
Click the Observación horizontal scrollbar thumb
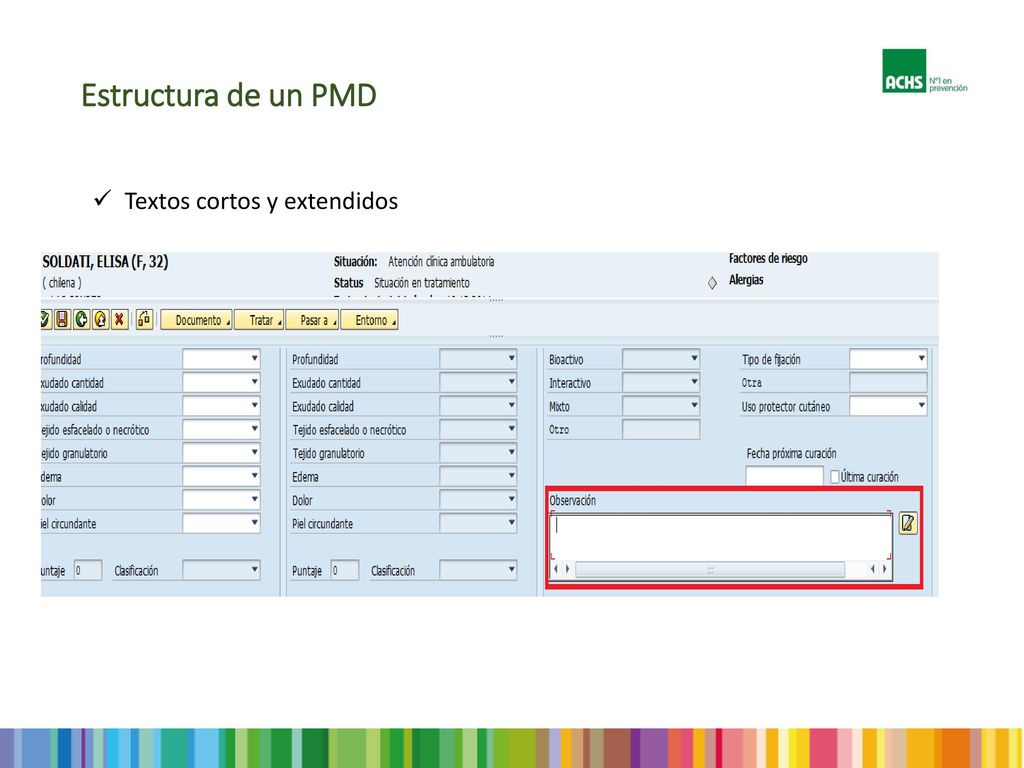click(710, 569)
